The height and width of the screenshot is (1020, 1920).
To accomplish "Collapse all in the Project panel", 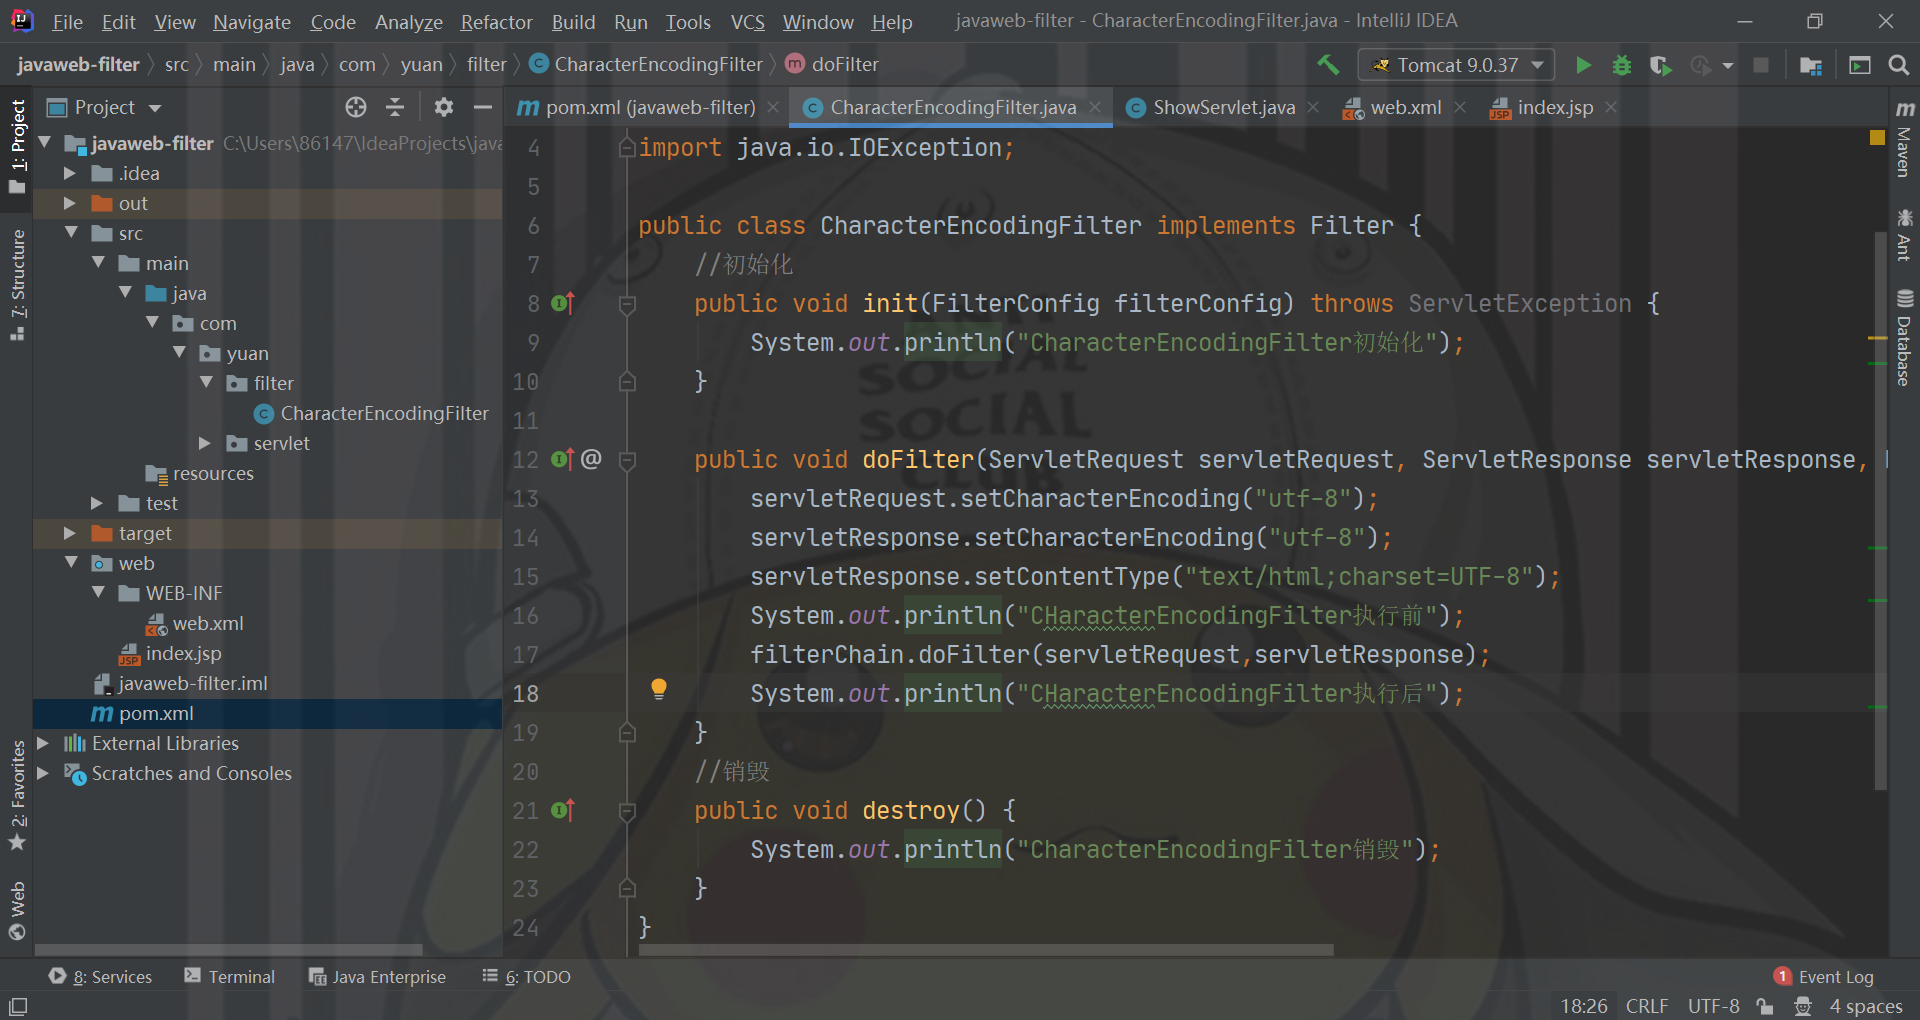I will tap(395, 107).
